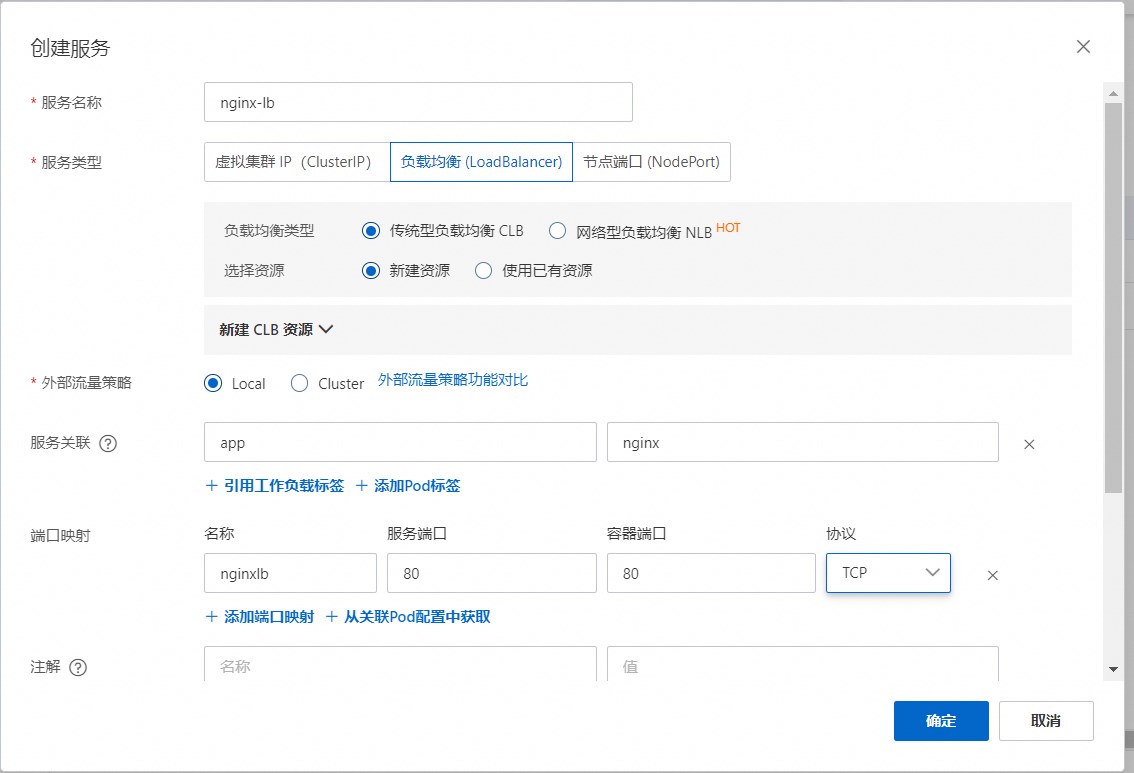Select Cluster external traffic policy
The height and width of the screenshot is (773, 1134).
tap(300, 384)
